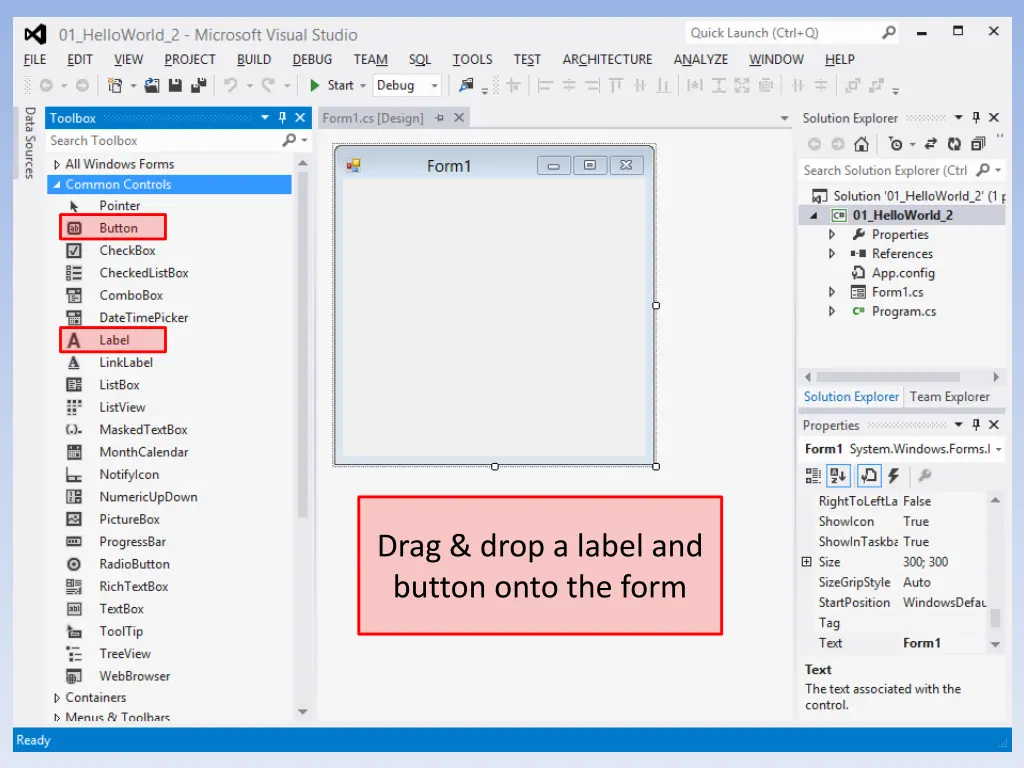This screenshot has height=768, width=1024.
Task: Select 01_HelloWorld_2 project node
Action: [903, 215]
